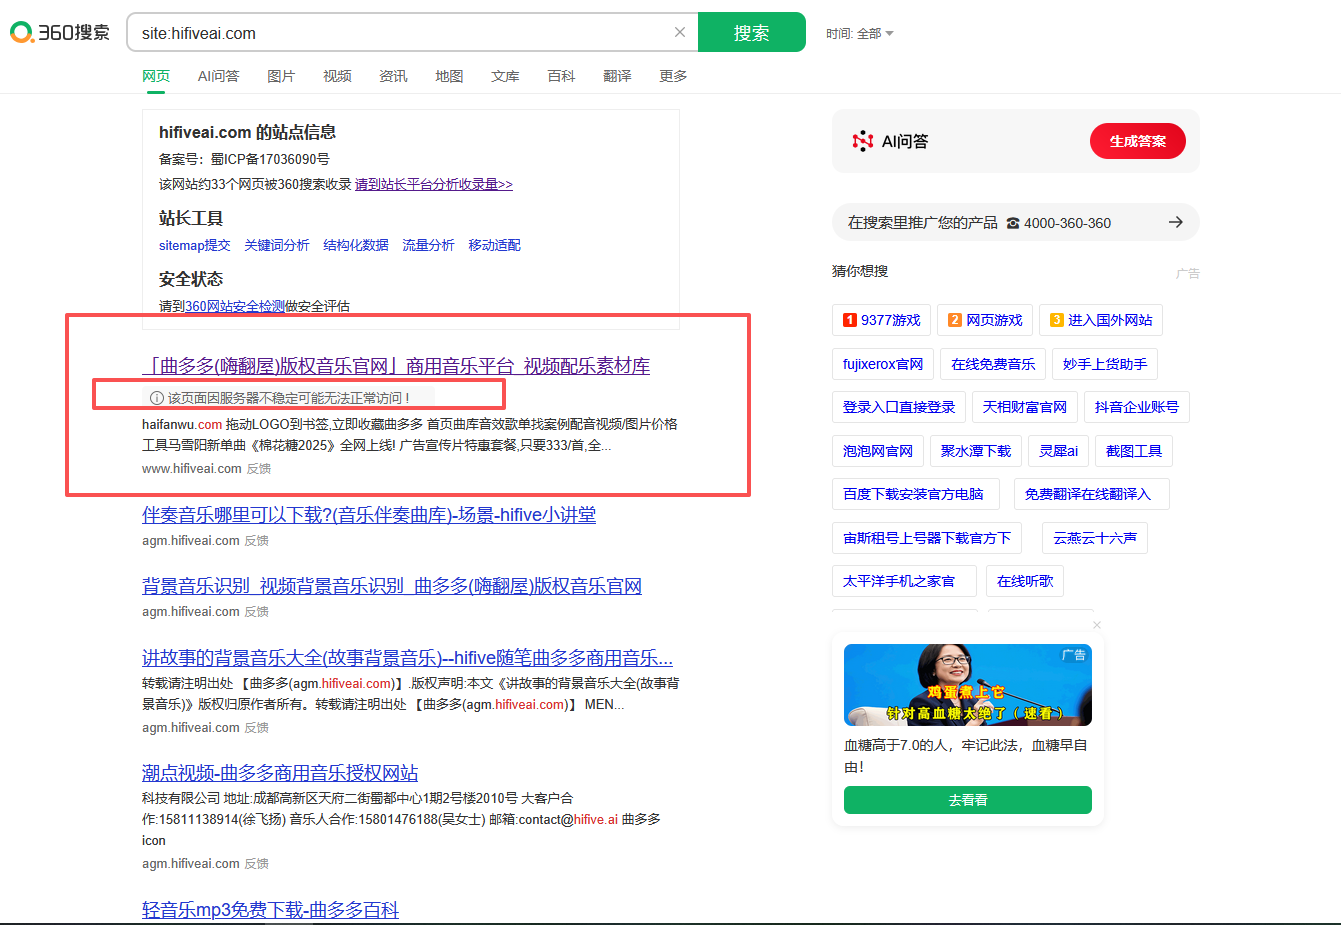Click 反馈 beside www.hifiveai.com
The width and height of the screenshot is (1341, 925).
(x=259, y=469)
